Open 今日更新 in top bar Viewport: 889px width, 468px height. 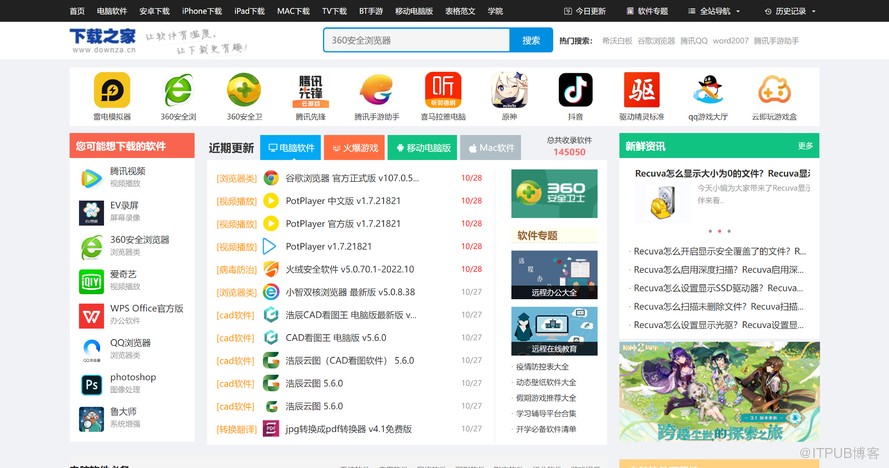585,11
